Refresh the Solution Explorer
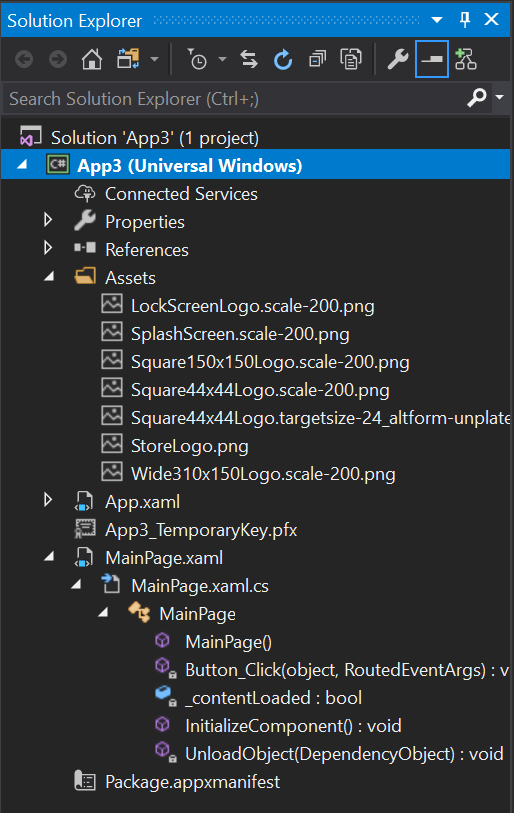 [283, 60]
